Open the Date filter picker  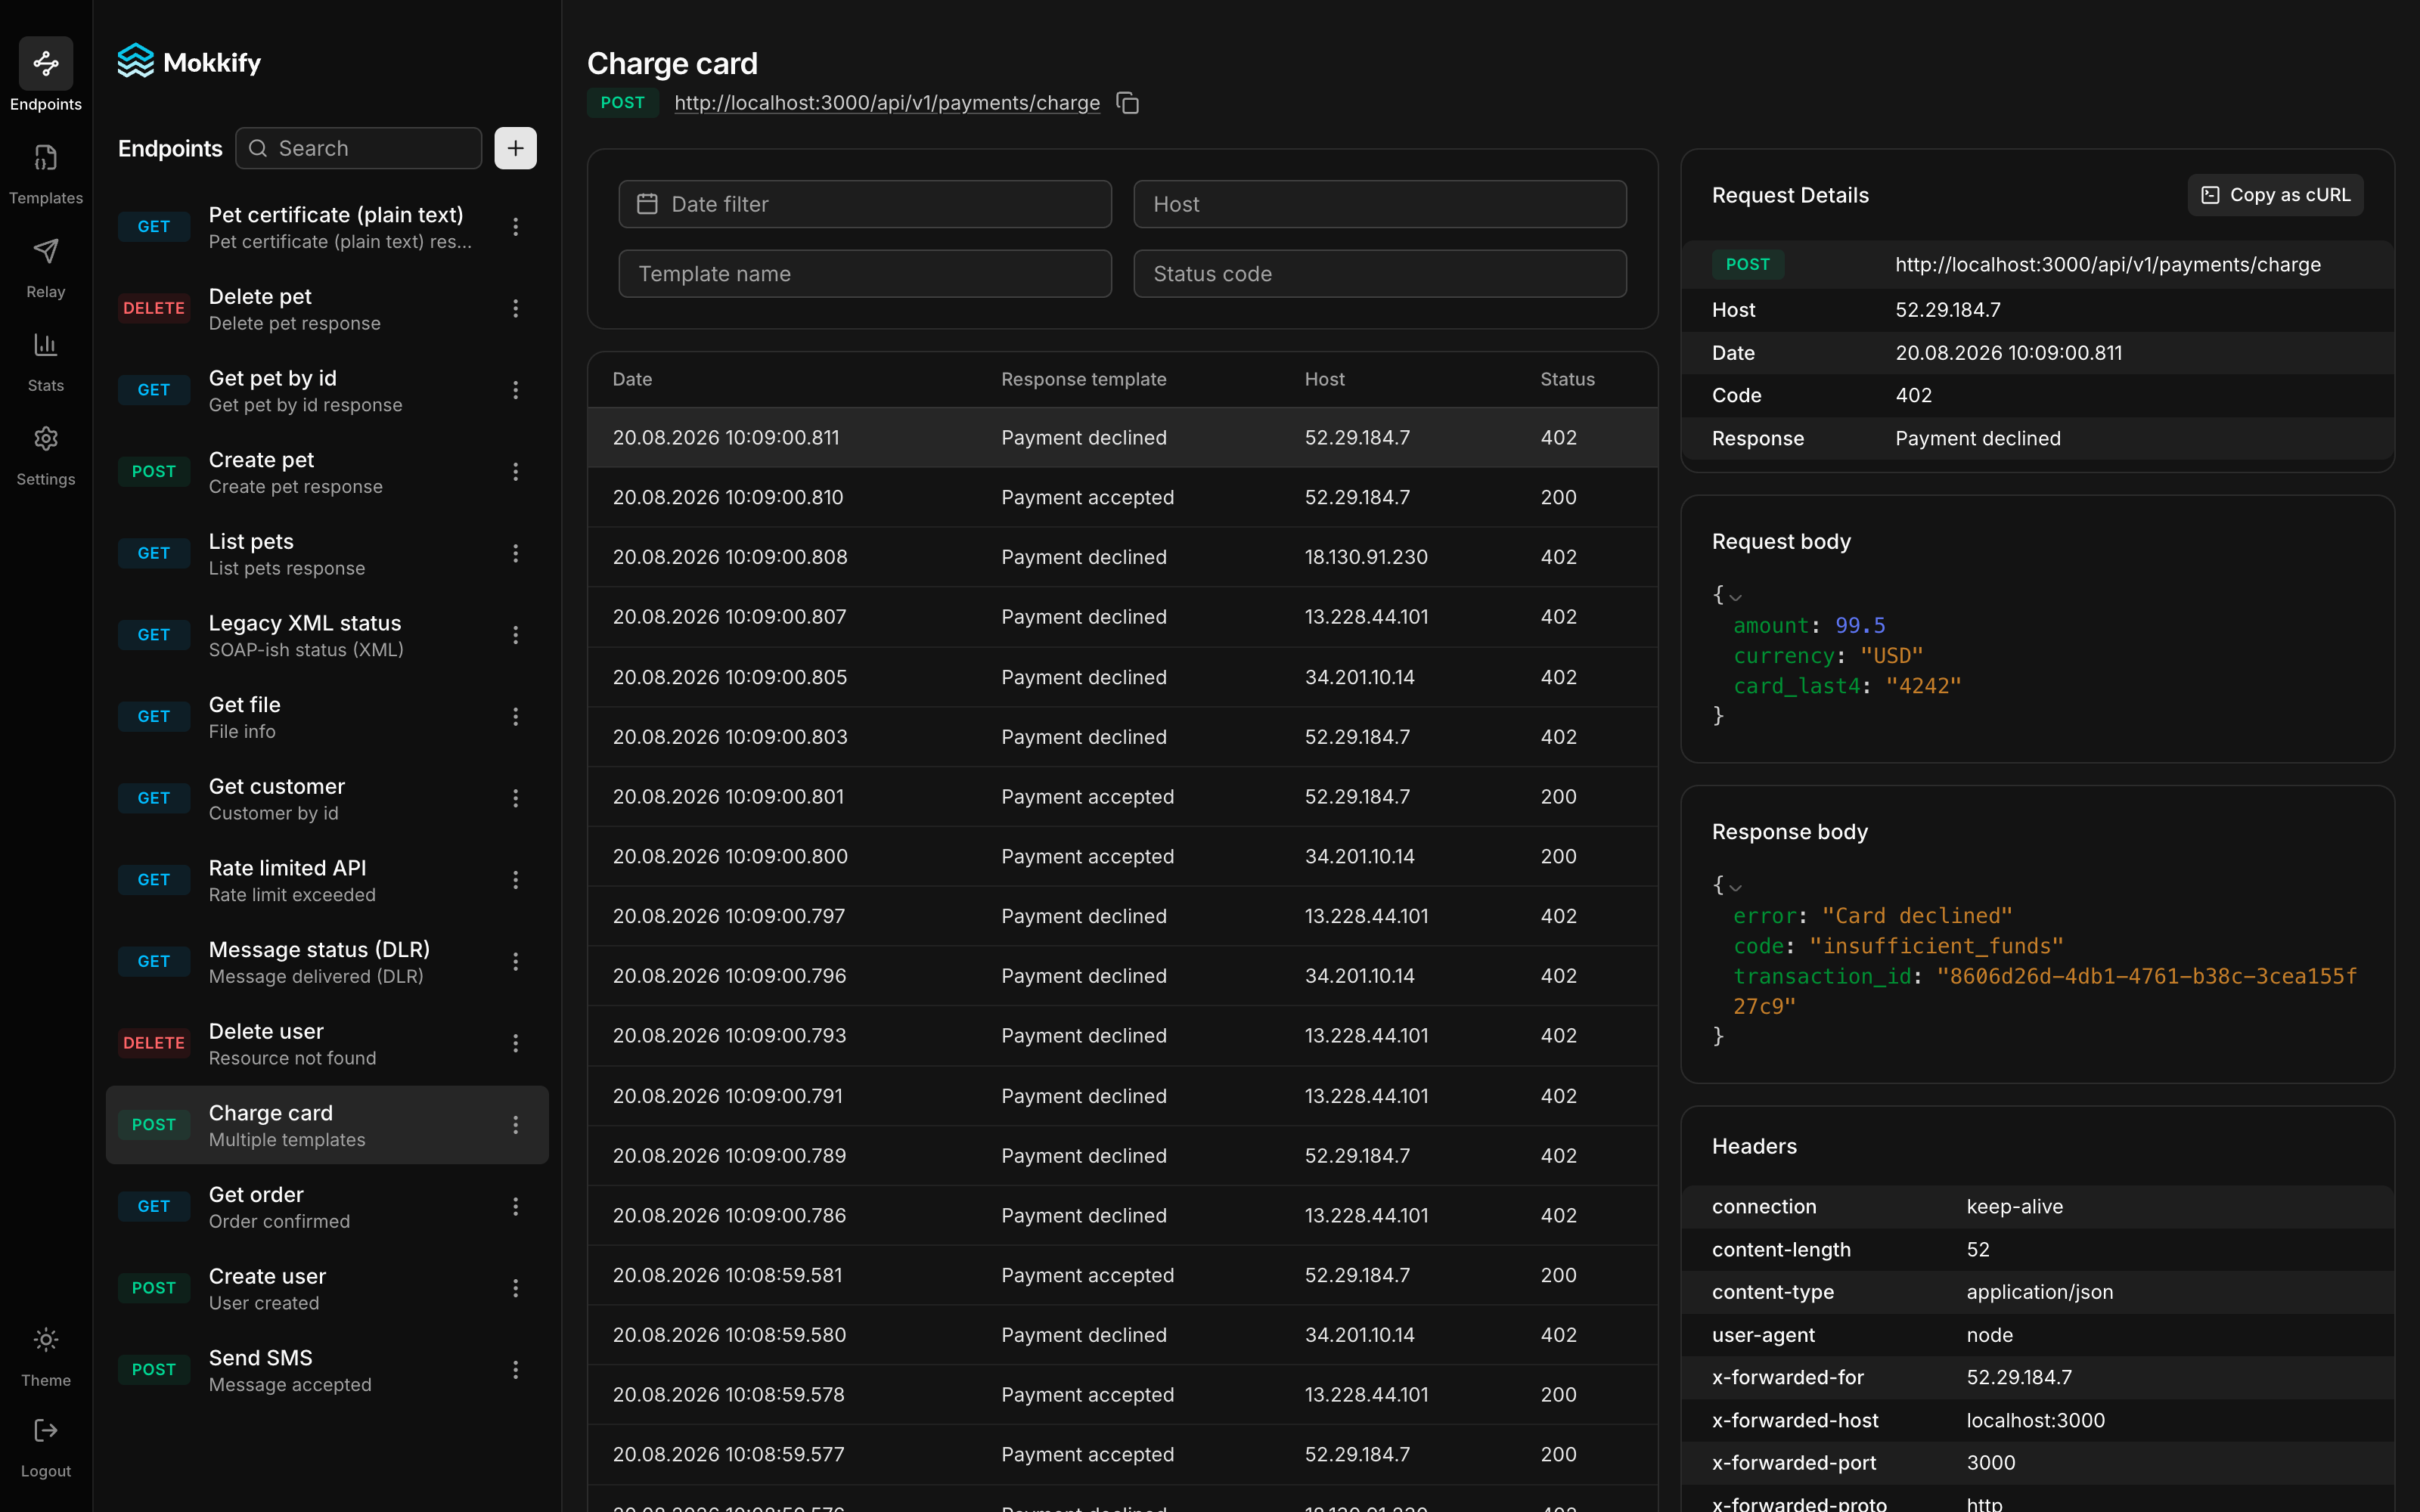click(x=865, y=204)
